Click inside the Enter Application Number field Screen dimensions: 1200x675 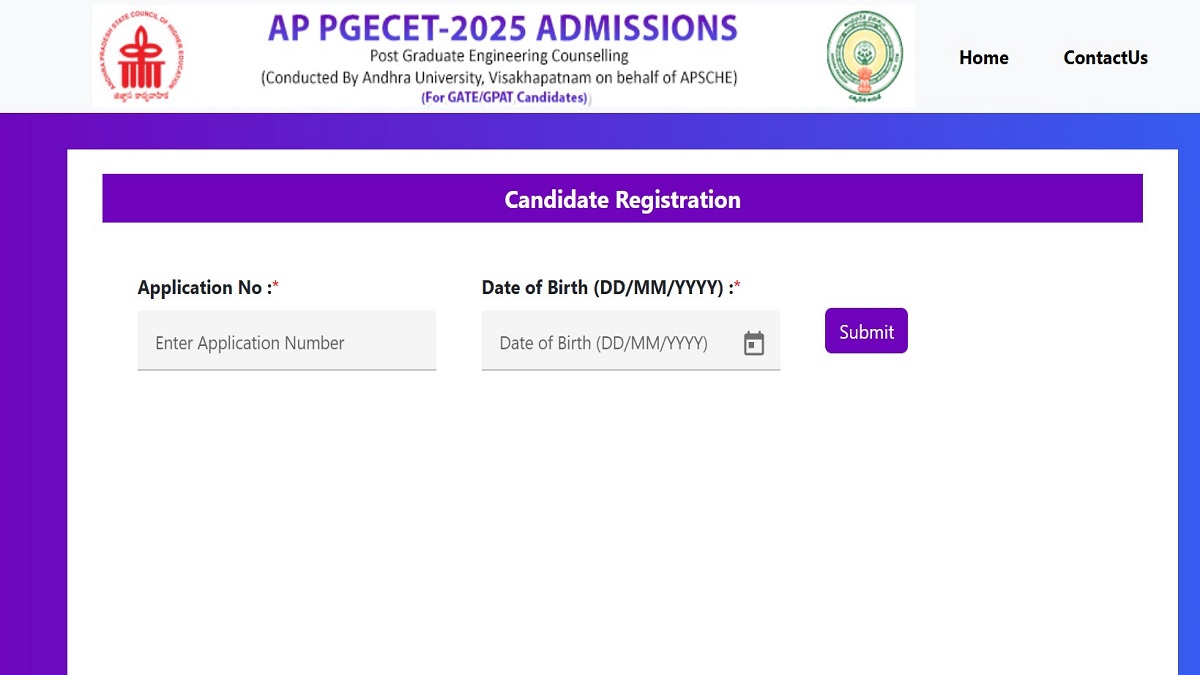(286, 340)
